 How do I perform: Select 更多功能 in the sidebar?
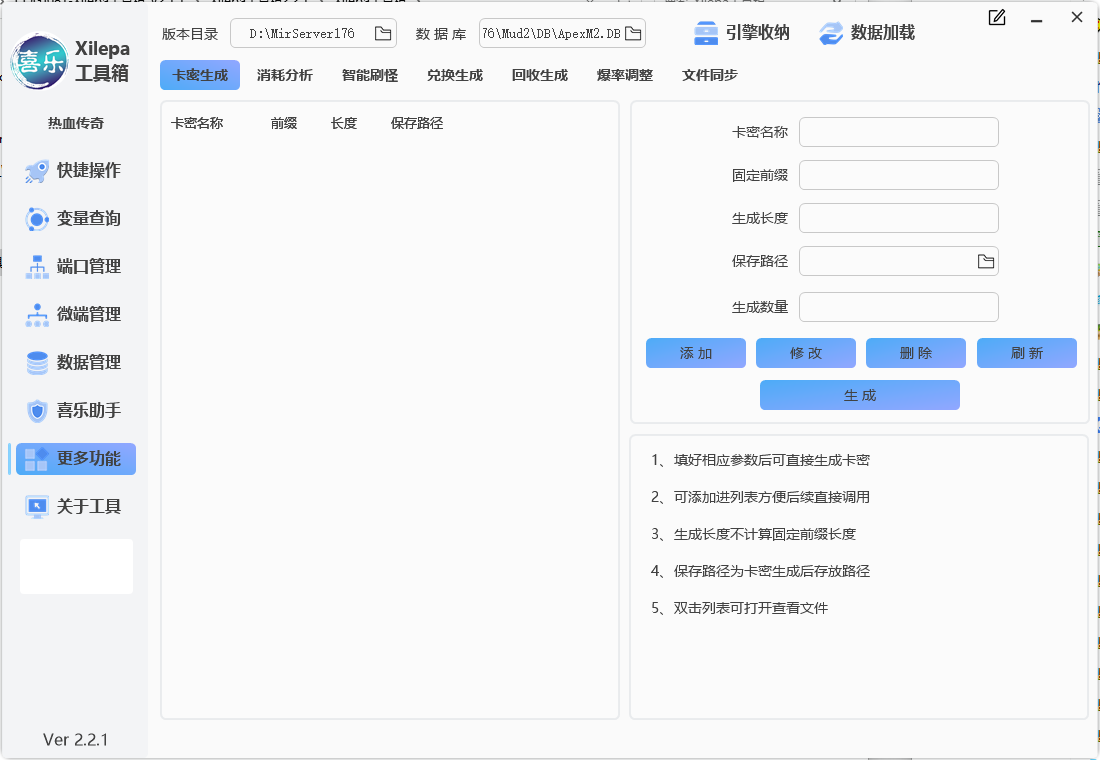[76, 459]
